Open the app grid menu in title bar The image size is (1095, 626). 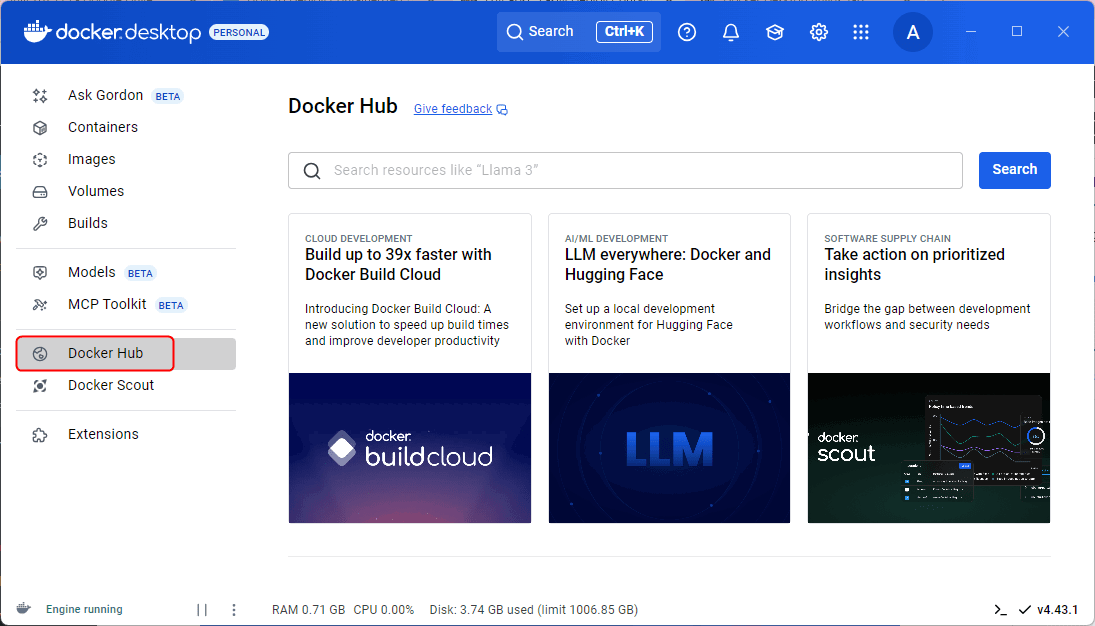[861, 32]
